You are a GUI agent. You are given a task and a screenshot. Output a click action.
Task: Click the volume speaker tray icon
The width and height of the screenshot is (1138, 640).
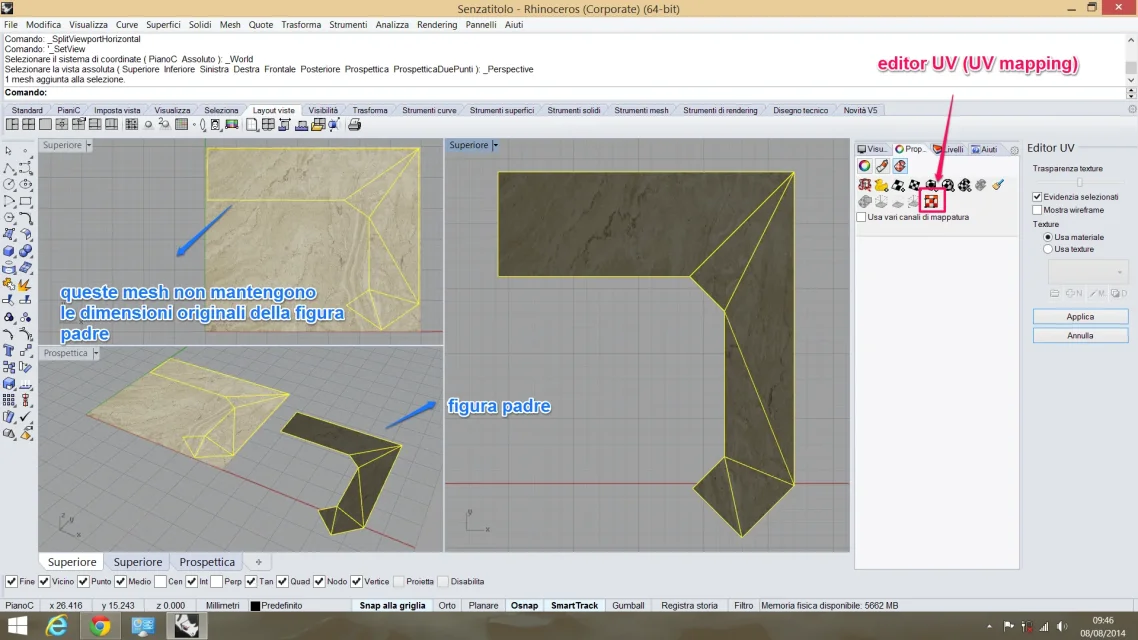(x=1062, y=626)
